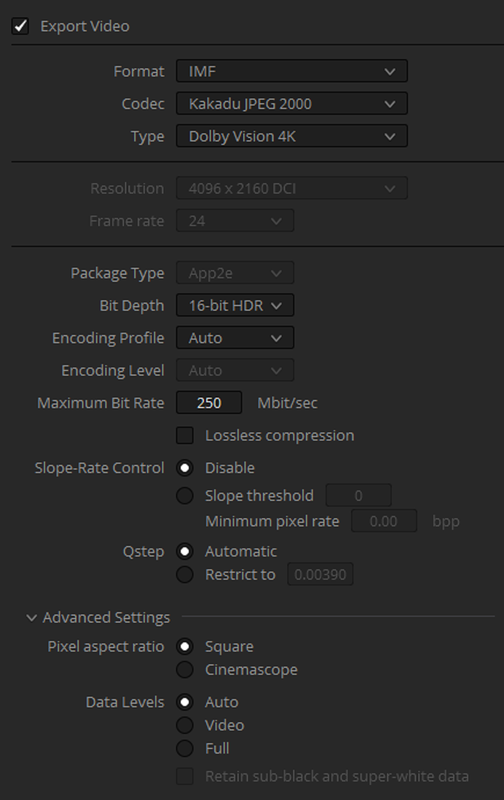
Task: Click the Mbit/sec unit label
Action: point(287,403)
